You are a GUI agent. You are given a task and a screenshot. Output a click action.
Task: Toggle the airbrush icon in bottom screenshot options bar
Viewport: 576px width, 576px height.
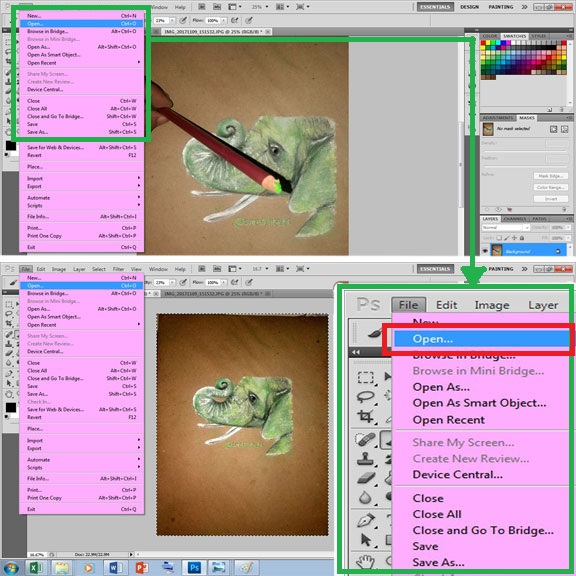coord(235,282)
